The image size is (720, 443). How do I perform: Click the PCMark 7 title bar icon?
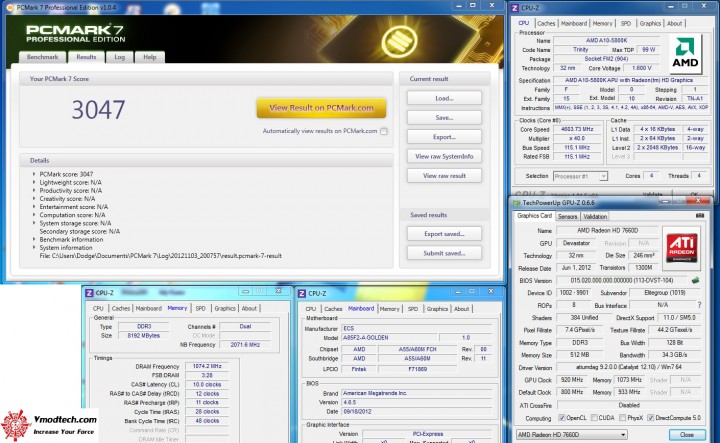11,7
